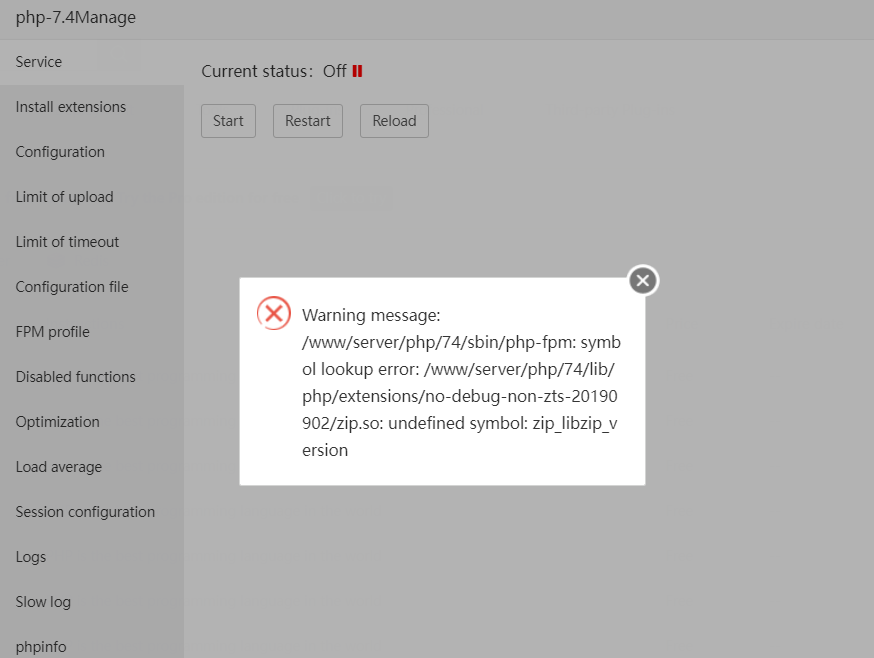View the Load average section
This screenshot has width=874, height=658.
pyautogui.click(x=58, y=467)
